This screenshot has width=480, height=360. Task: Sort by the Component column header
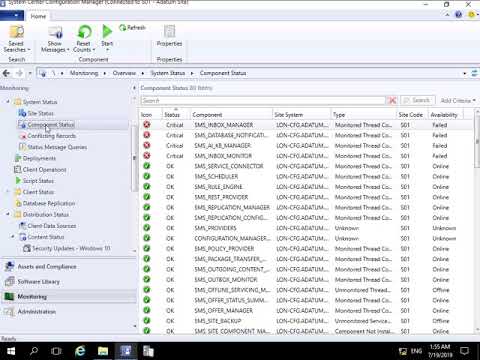231,115
